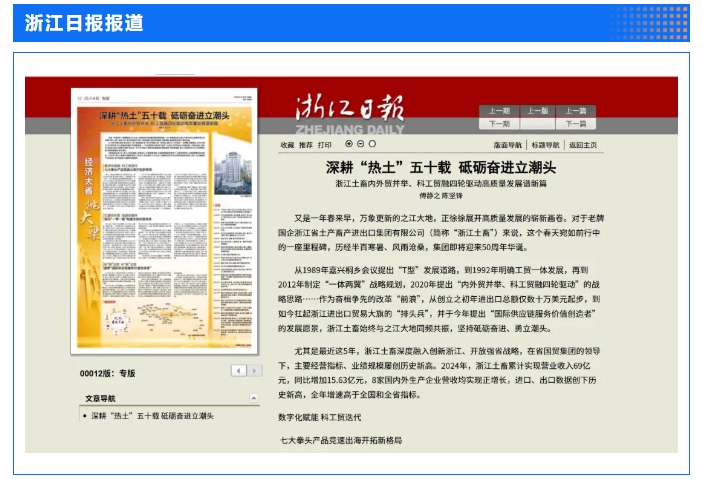Collapse the 文章导航 panel
The height and width of the screenshot is (481, 703).
click(252, 398)
